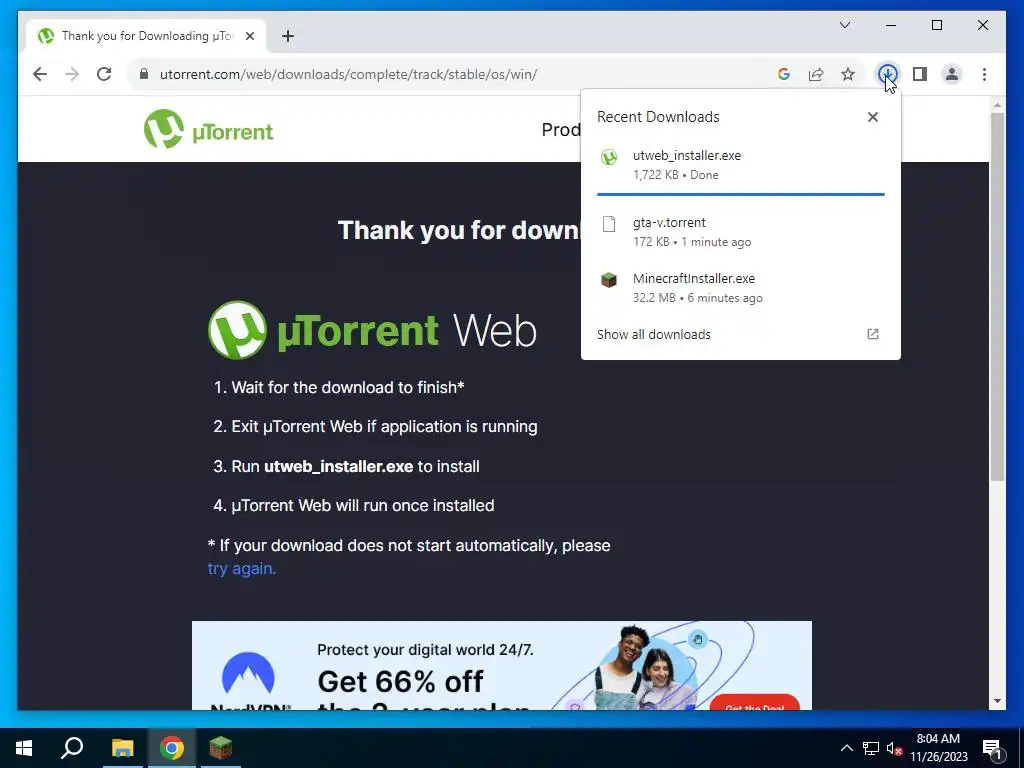Show hidden system tray icons
Viewport: 1024px width, 768px height.
(846, 748)
